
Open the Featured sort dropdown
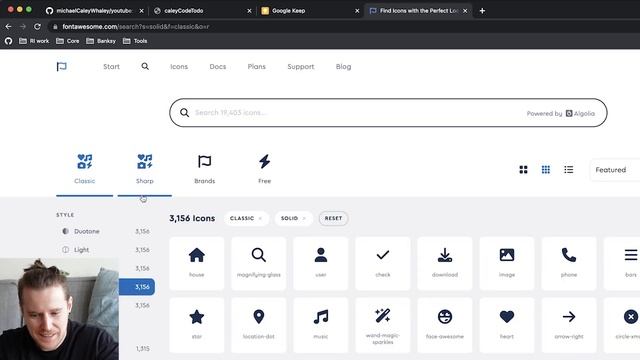[615, 170]
